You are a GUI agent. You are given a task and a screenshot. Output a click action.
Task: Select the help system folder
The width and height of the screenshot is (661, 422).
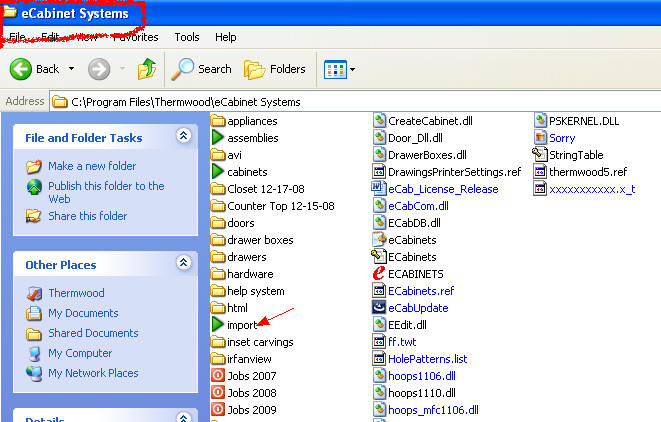point(248,291)
